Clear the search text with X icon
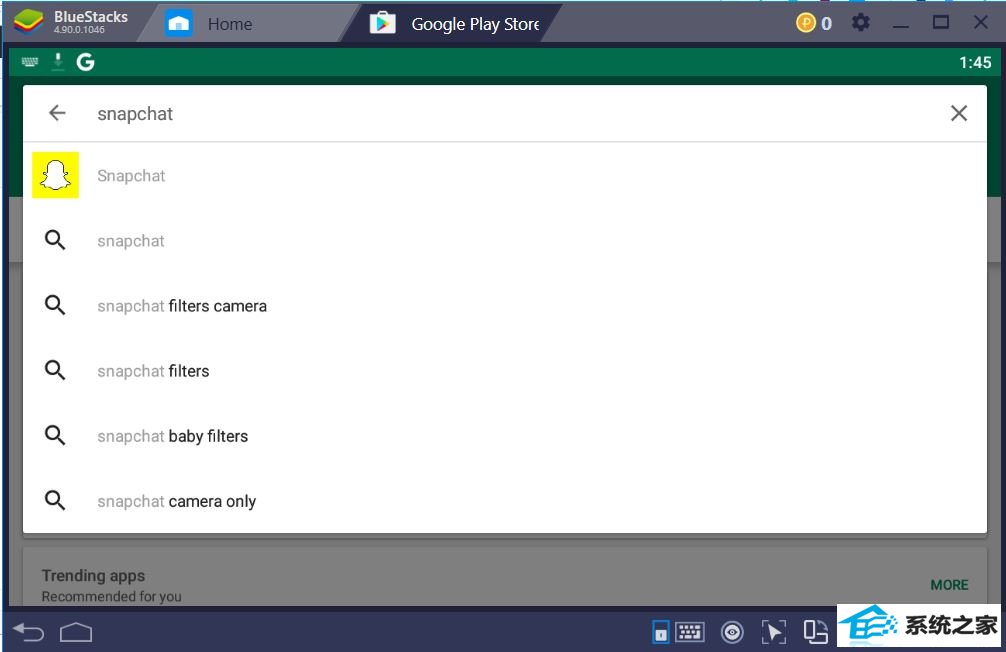 tap(959, 114)
